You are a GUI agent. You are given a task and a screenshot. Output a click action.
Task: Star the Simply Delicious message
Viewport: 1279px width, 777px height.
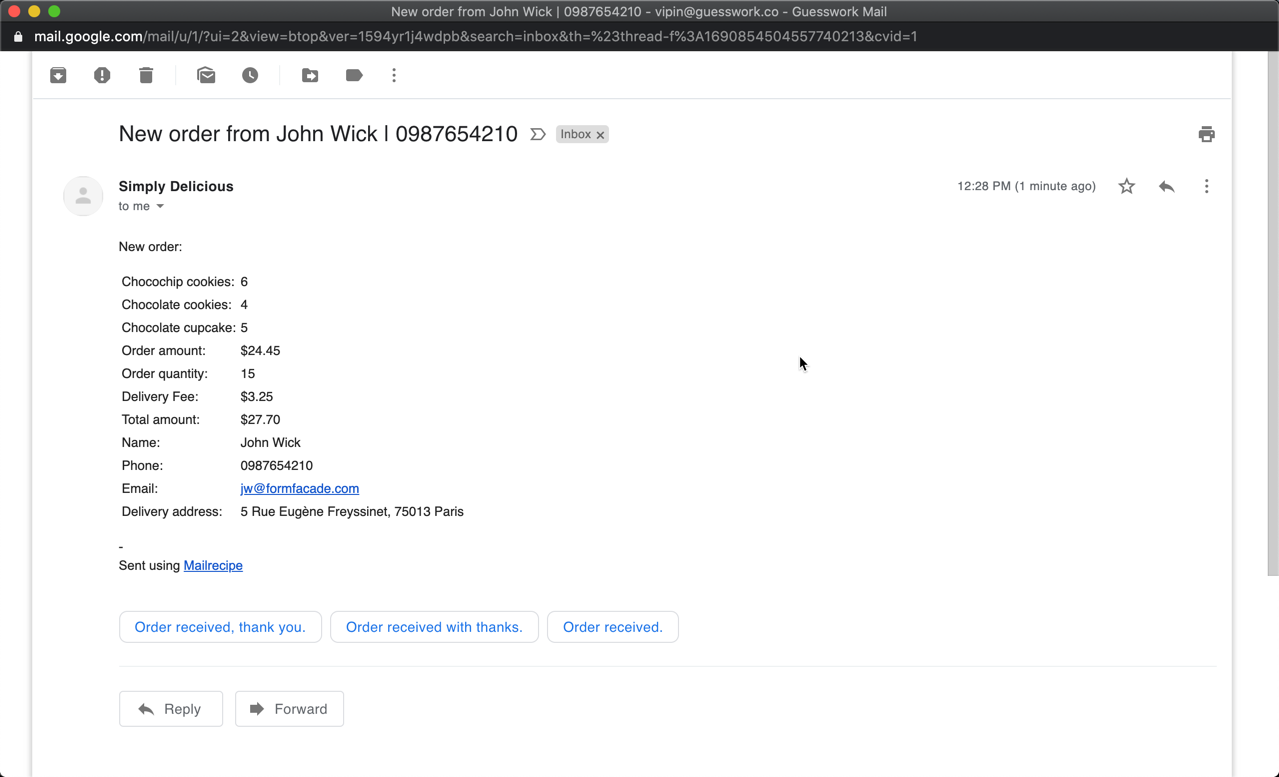[1126, 186]
